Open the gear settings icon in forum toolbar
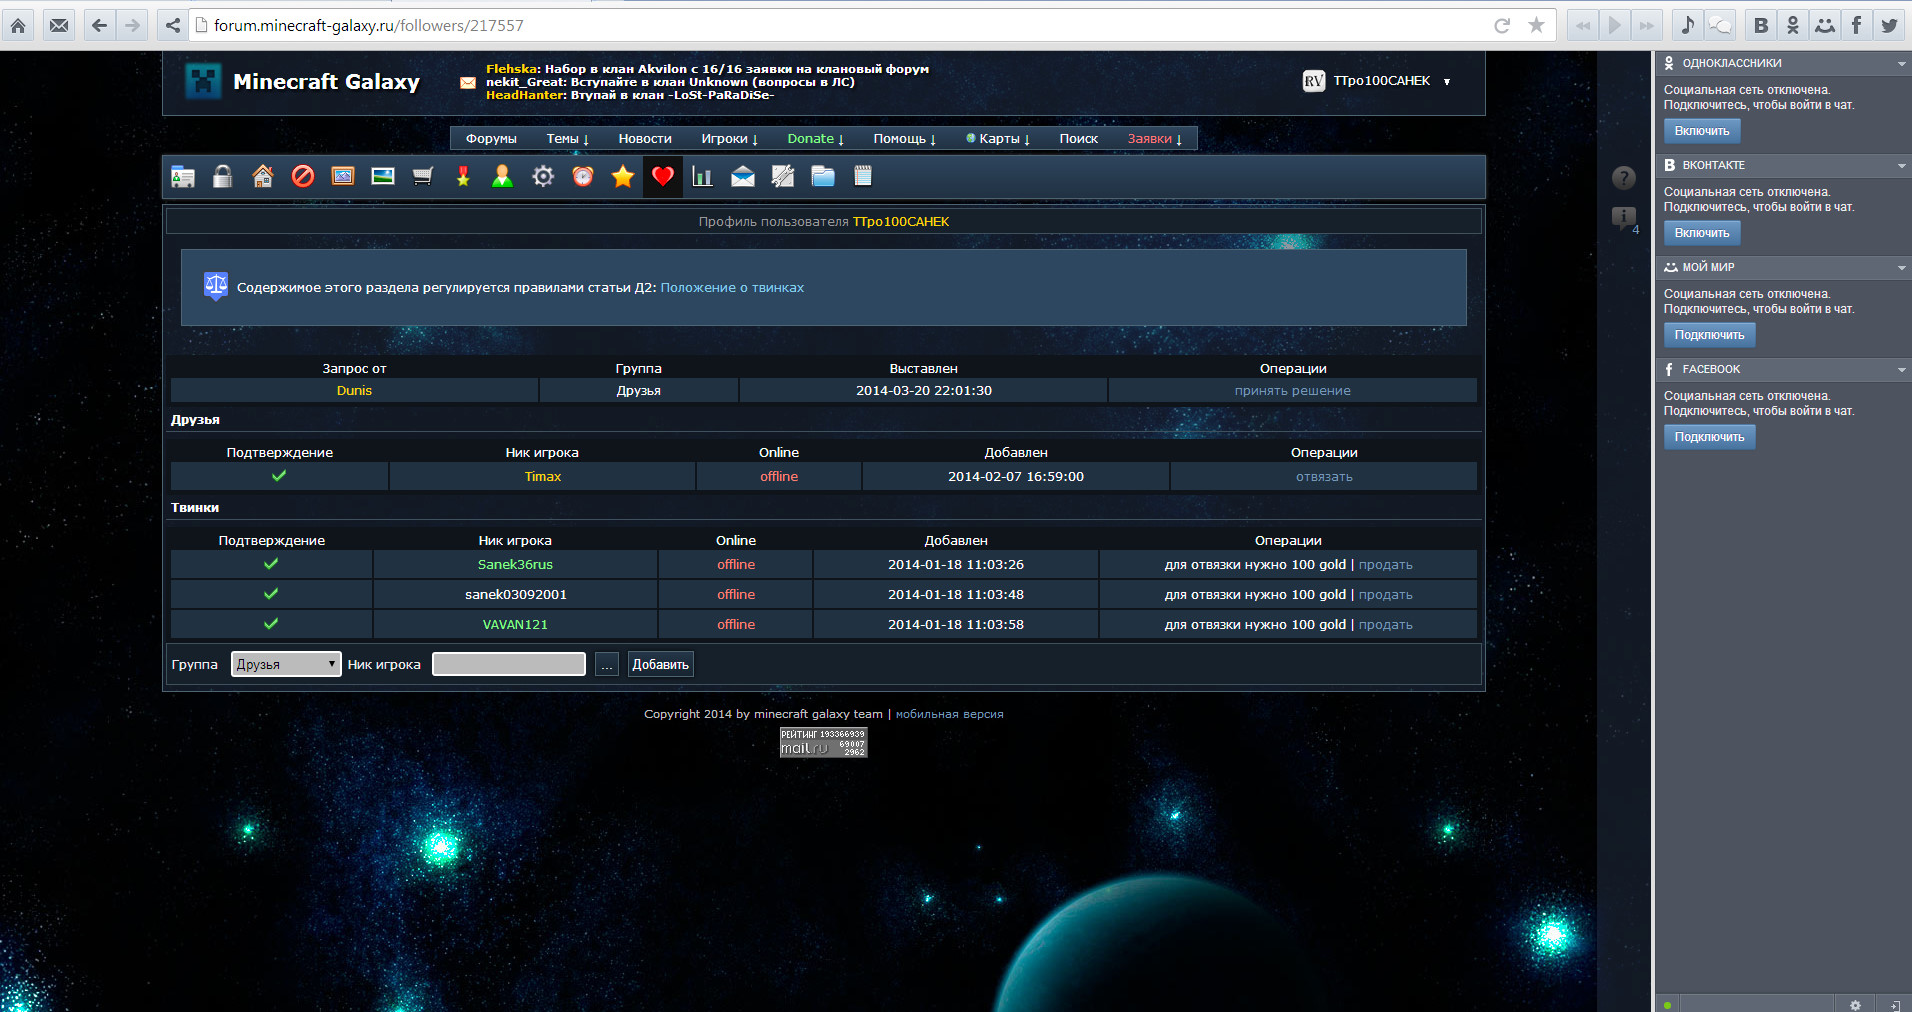This screenshot has height=1012, width=1912. coord(543,177)
